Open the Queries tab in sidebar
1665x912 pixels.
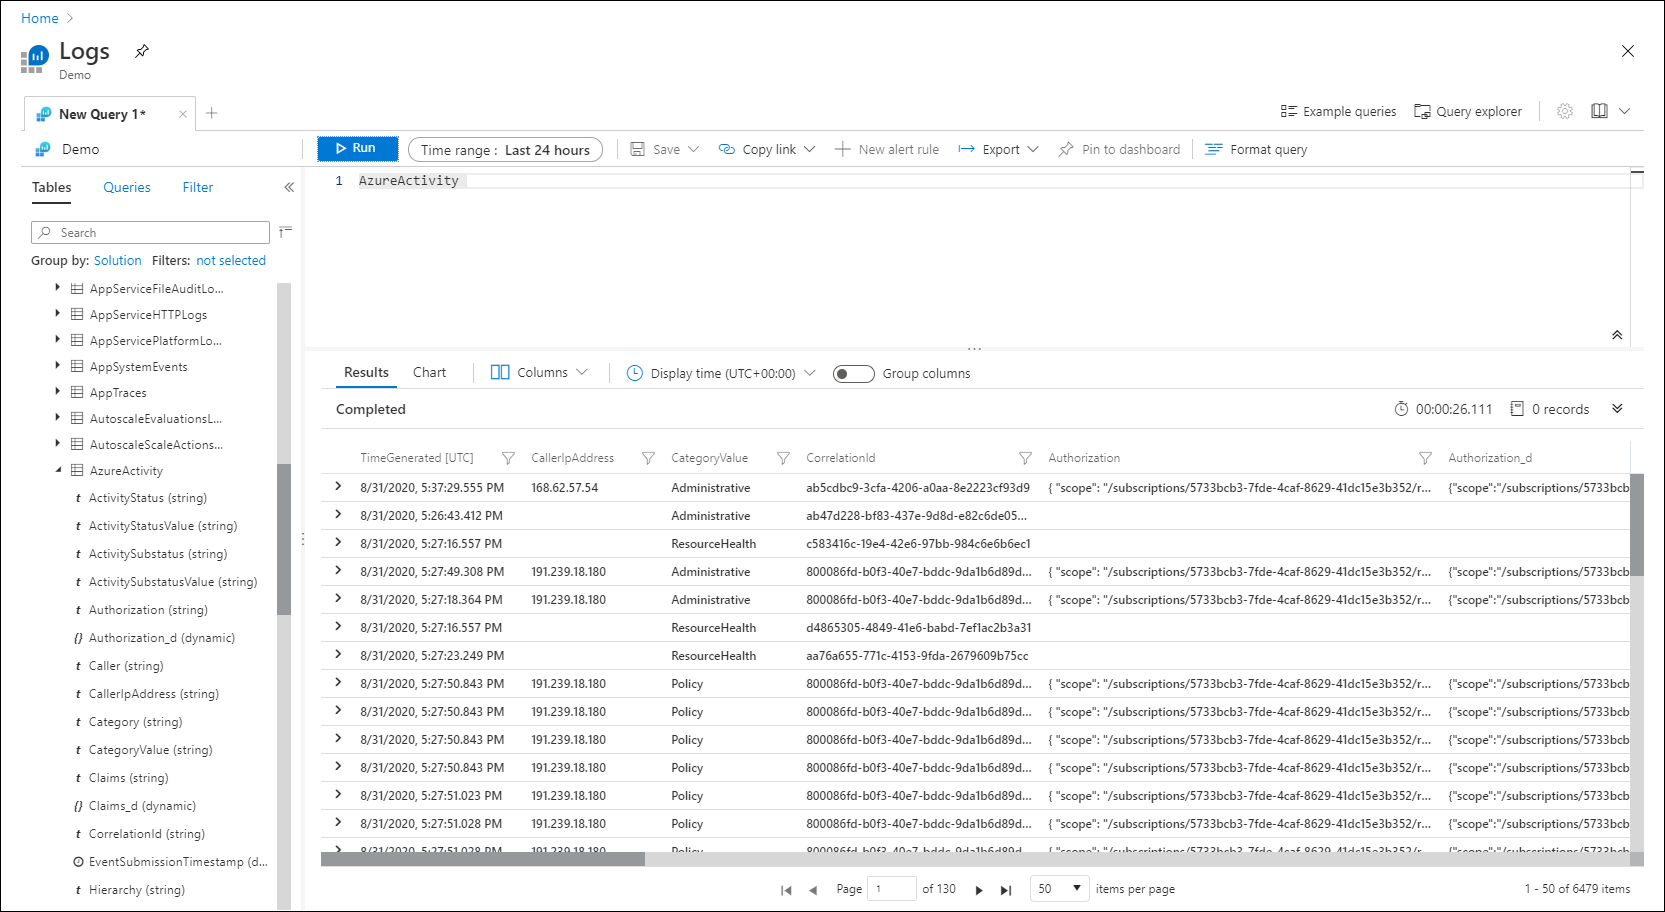pyautogui.click(x=127, y=187)
